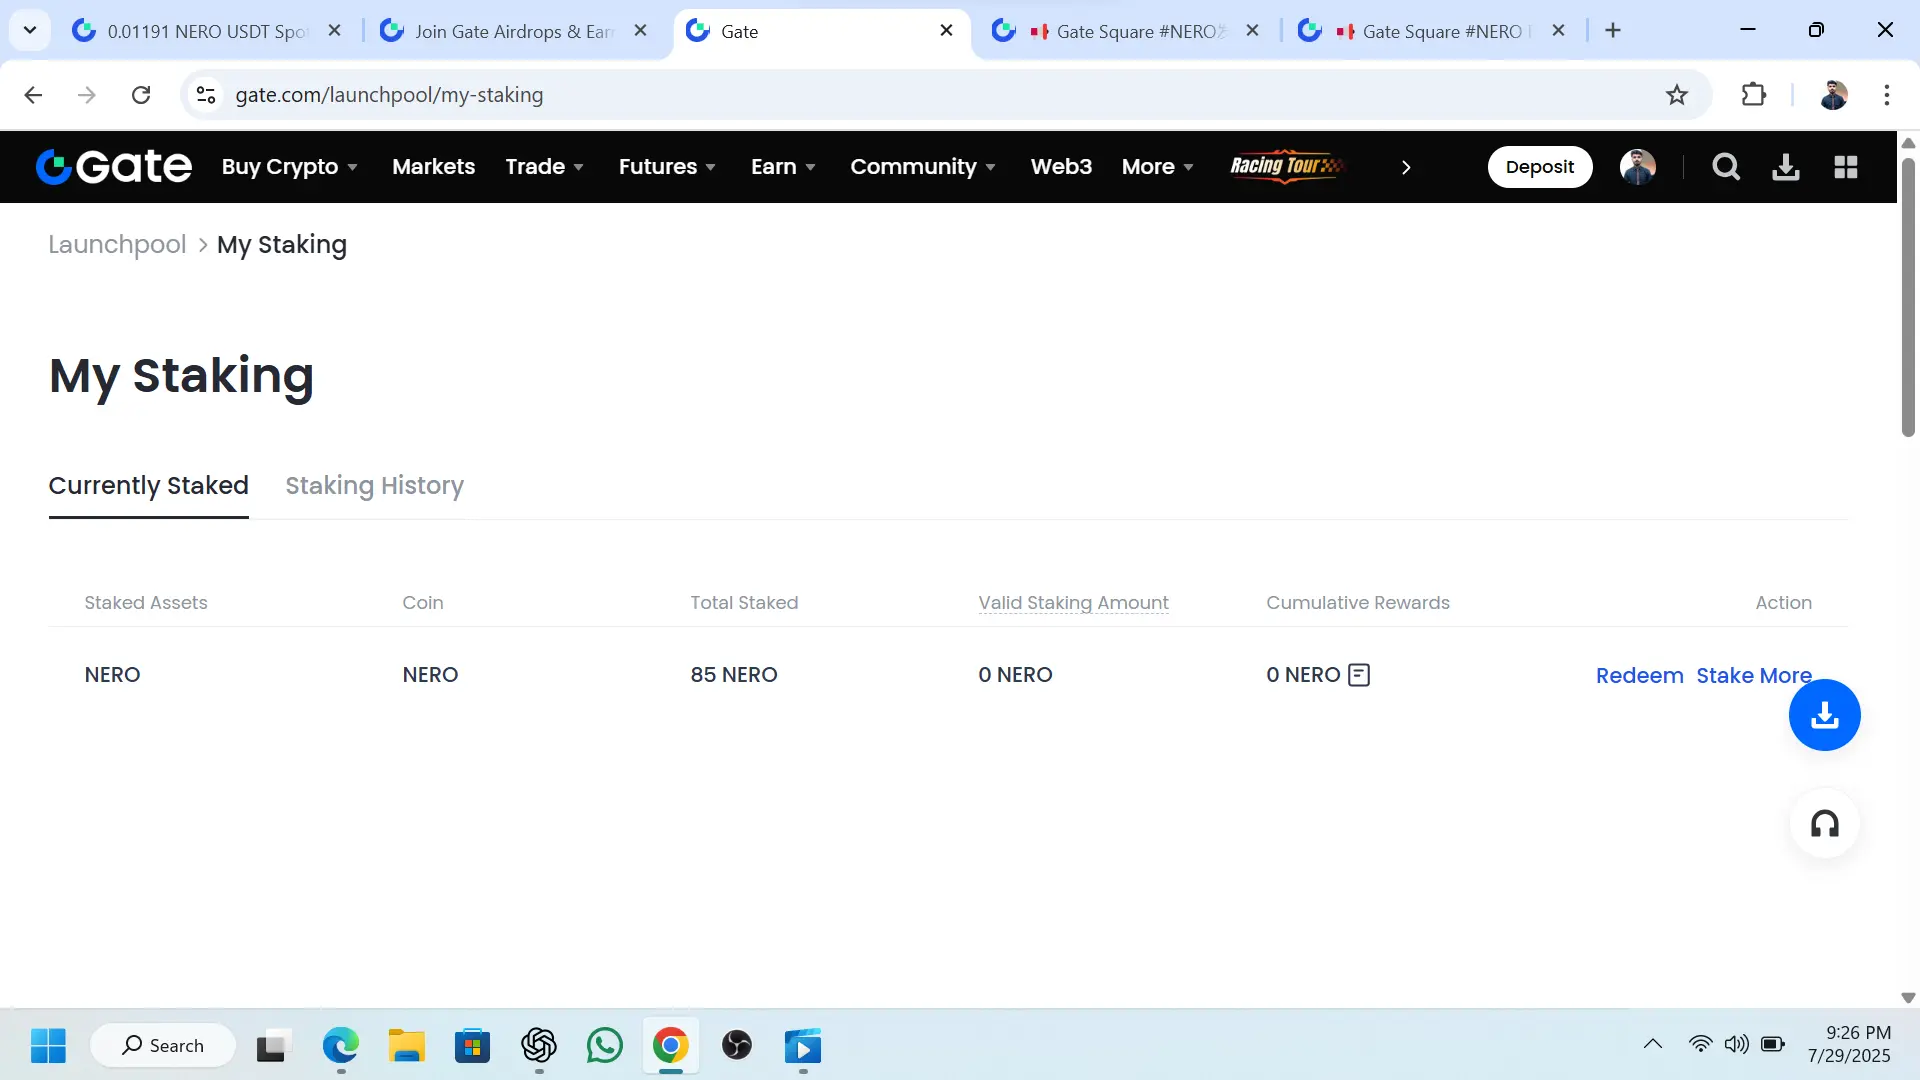This screenshot has width=1920, height=1080.
Task: Switch to the Staking History tab
Action: pyautogui.click(x=374, y=486)
